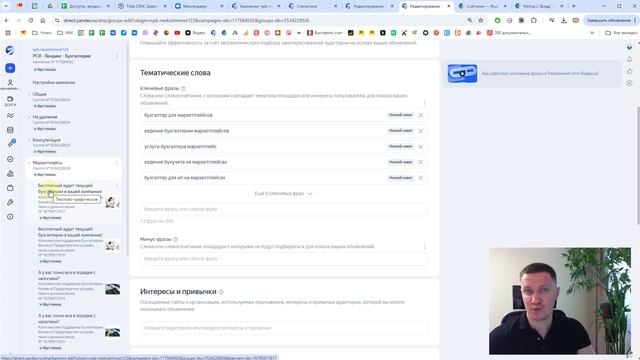Click the key phrase input field
The width and height of the screenshot is (640, 360).
click(283, 209)
